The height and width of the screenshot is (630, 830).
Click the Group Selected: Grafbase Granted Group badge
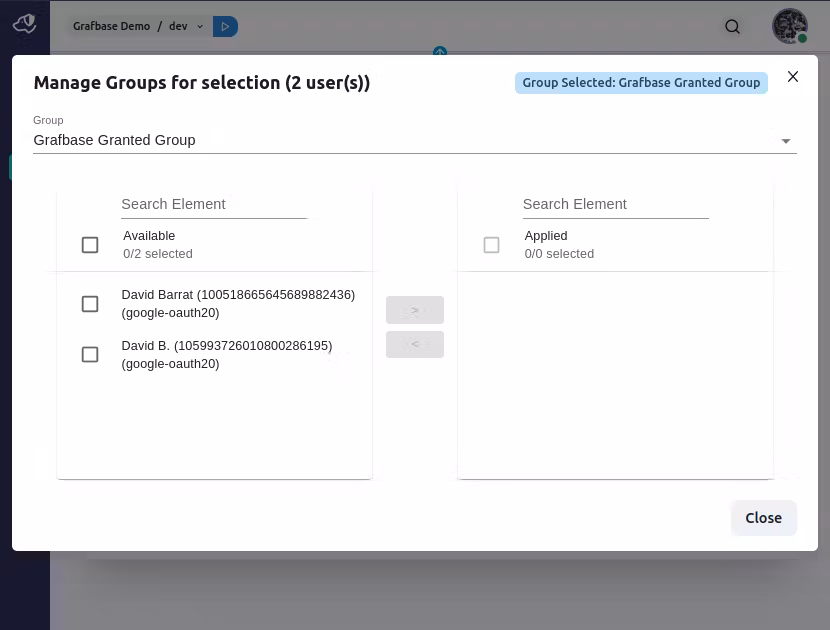[x=641, y=83]
